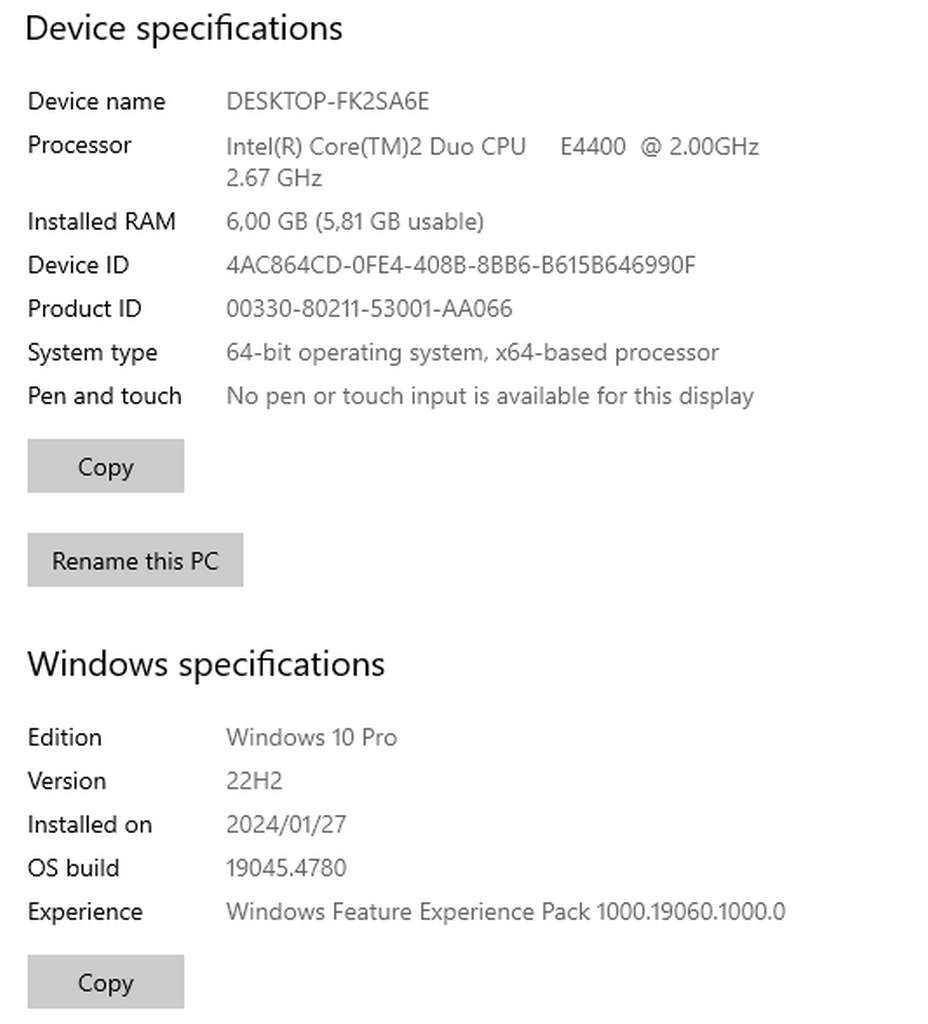Screen dimensions: 928x1024
Task: Click the Pen and touch status text
Action: tap(490, 396)
